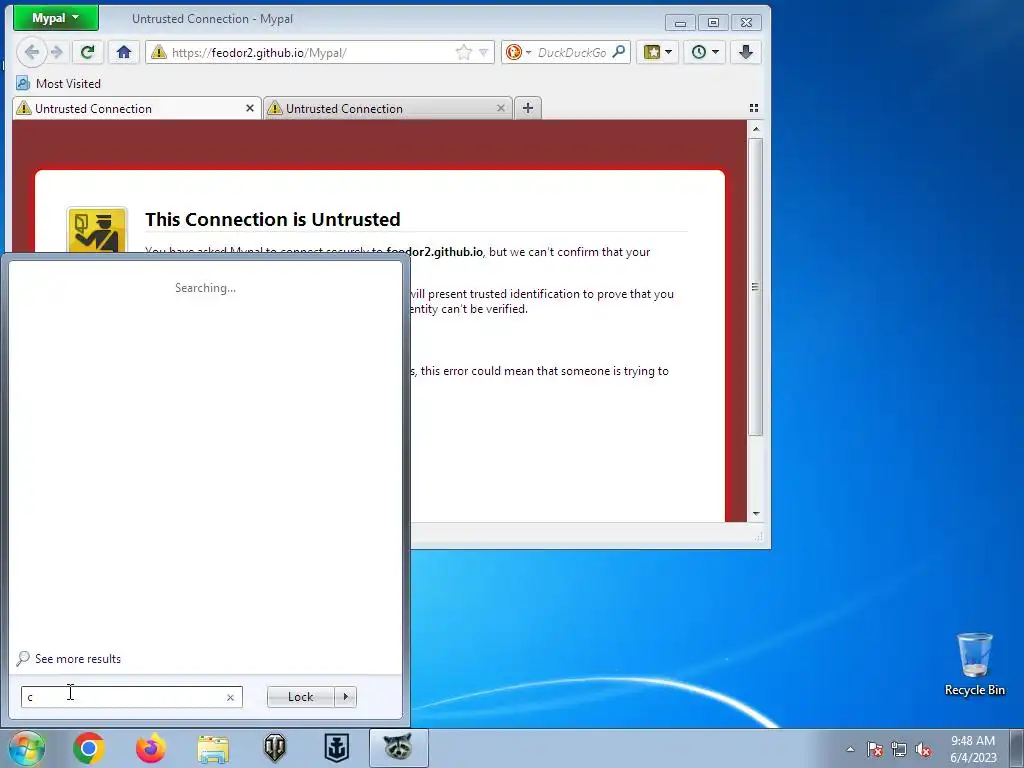This screenshot has height=768, width=1024.
Task: Open Action Center flag tray icon
Action: [x=875, y=749]
